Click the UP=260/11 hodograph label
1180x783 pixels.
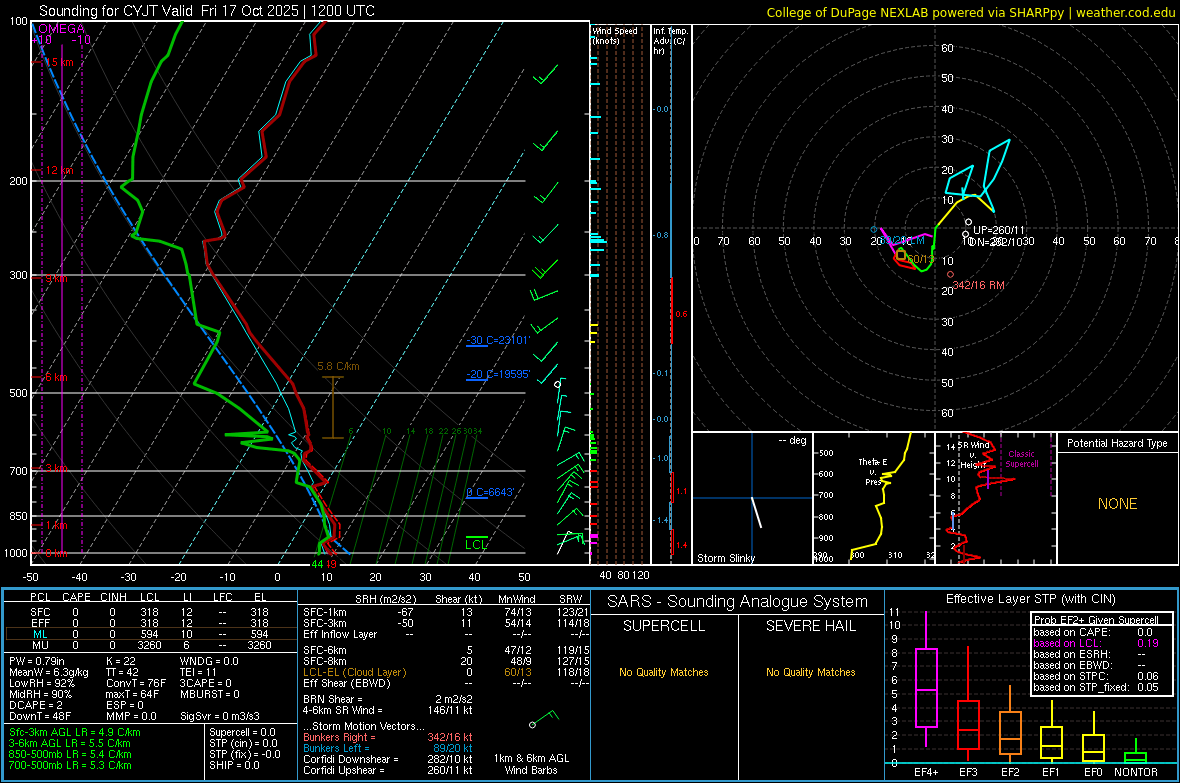point(999,230)
